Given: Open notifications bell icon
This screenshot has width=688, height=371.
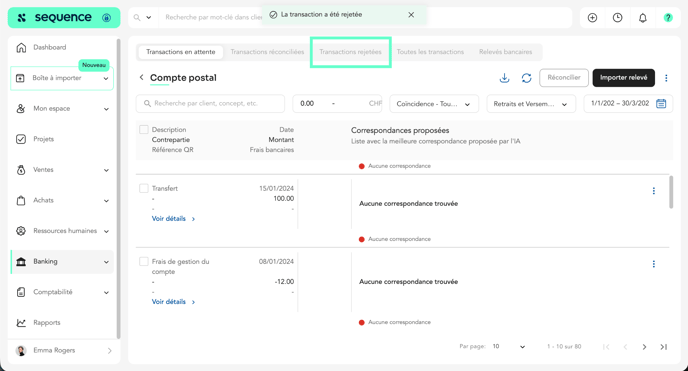Looking at the screenshot, I should (642, 18).
